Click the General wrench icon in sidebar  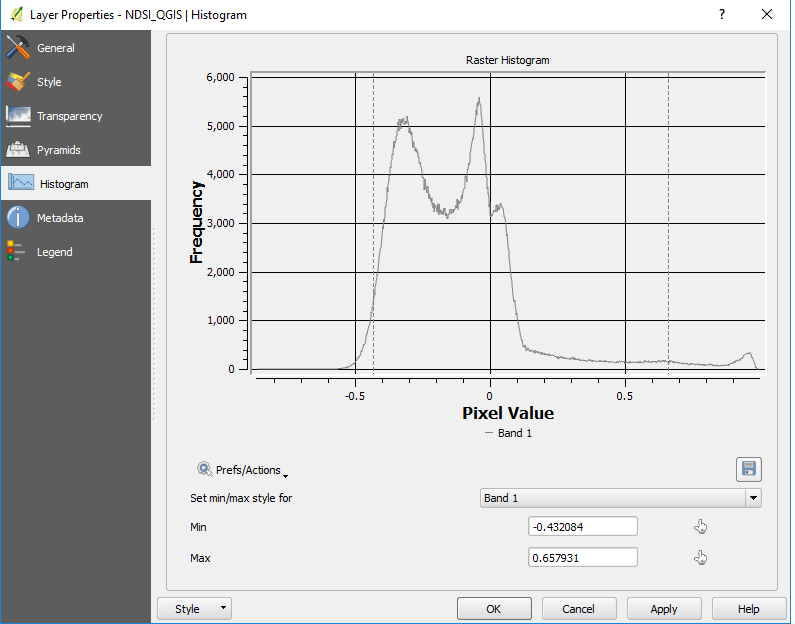click(19, 48)
